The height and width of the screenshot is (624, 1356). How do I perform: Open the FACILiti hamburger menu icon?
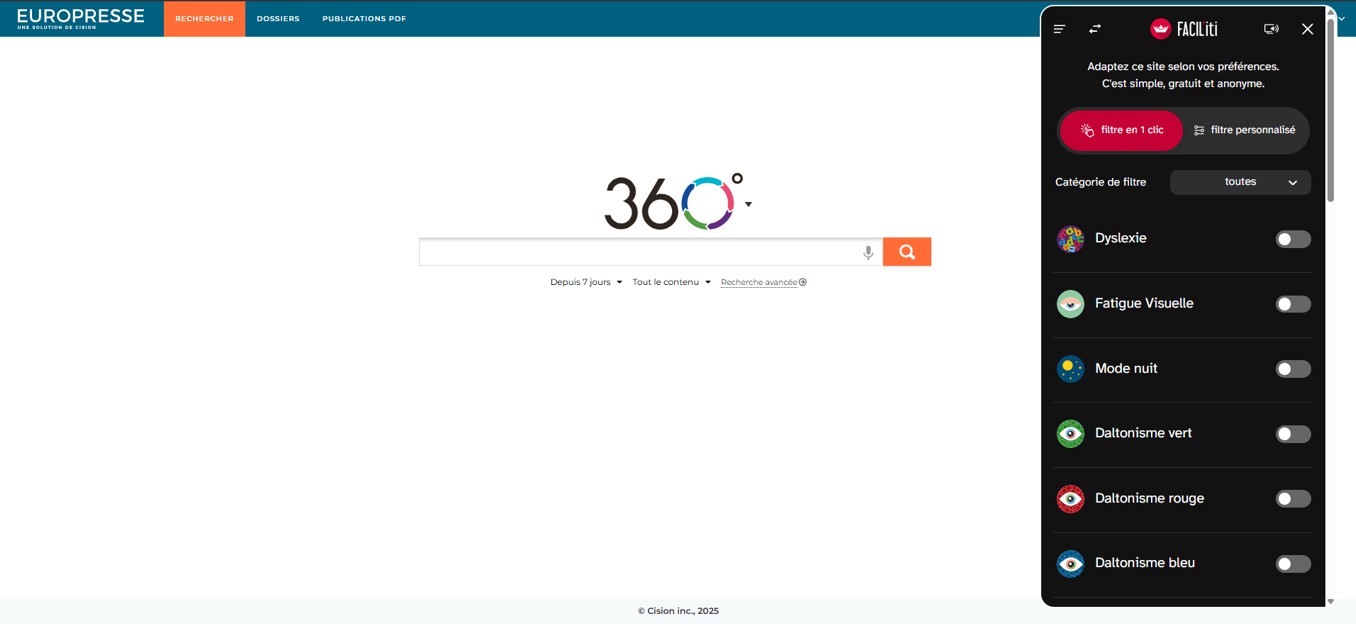pyautogui.click(x=1060, y=29)
